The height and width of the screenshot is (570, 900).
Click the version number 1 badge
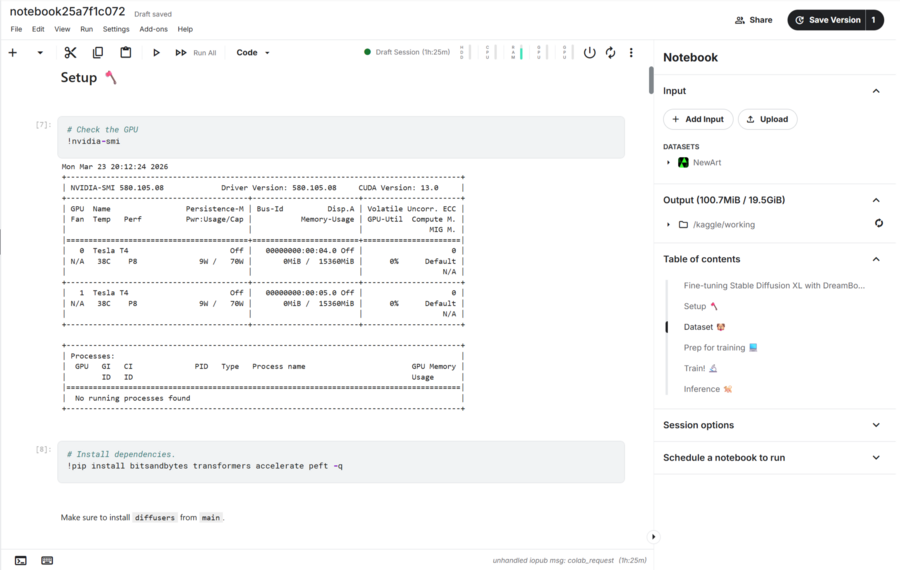(874, 20)
